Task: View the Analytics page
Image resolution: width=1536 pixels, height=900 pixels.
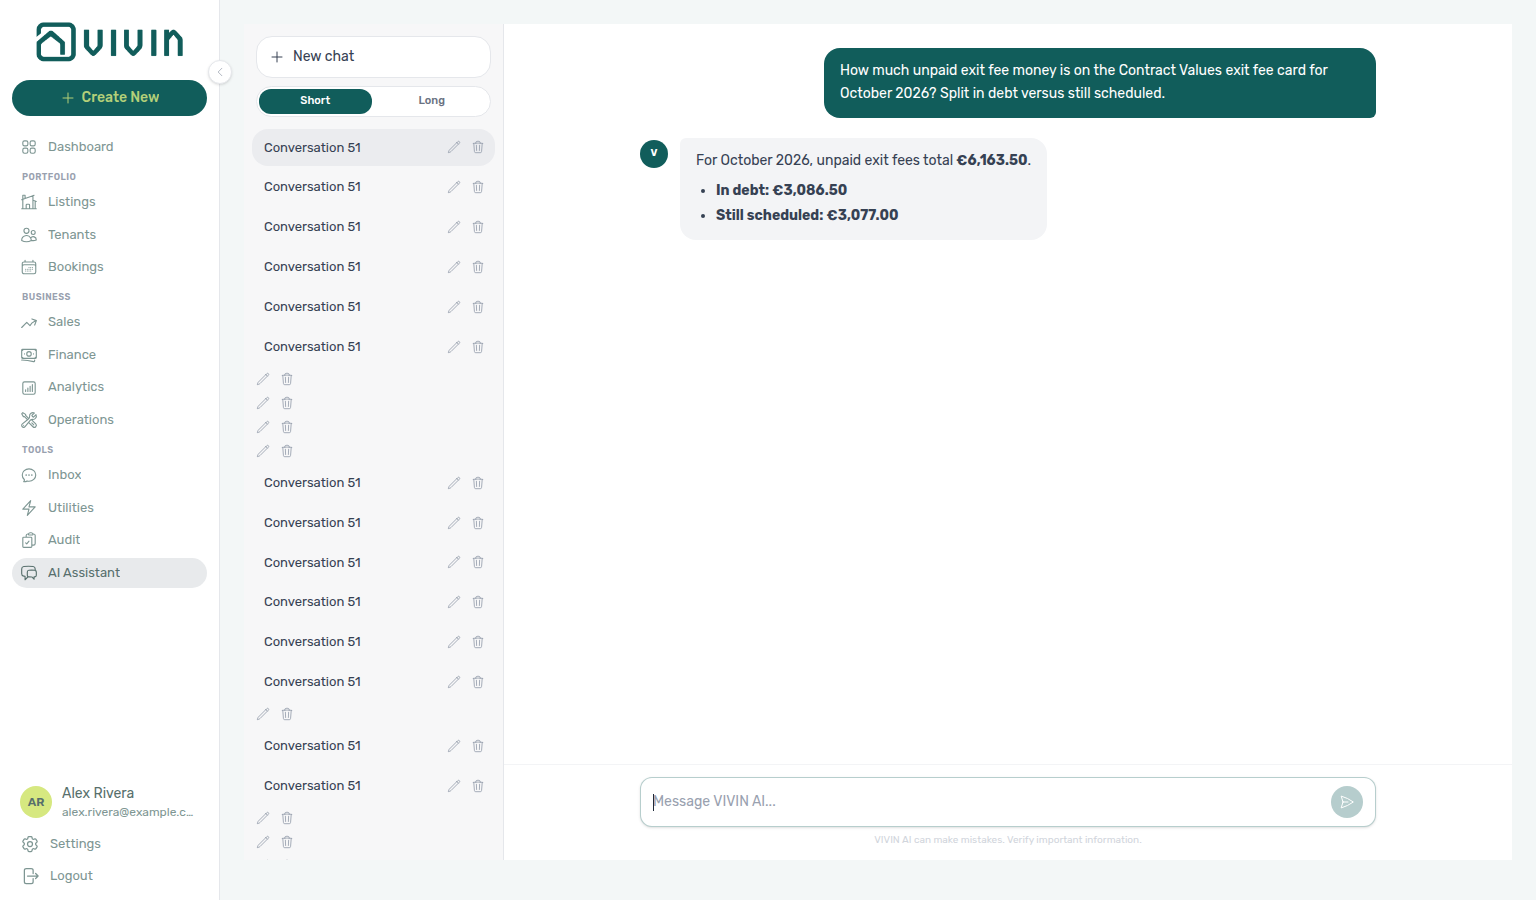Action: (109, 387)
